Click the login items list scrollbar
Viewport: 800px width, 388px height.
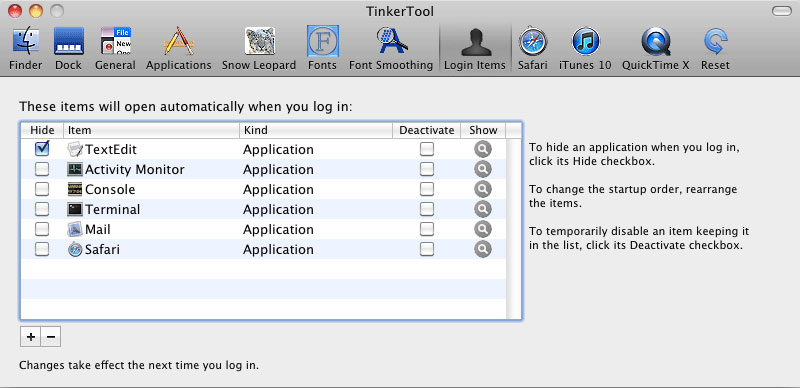tap(513, 229)
